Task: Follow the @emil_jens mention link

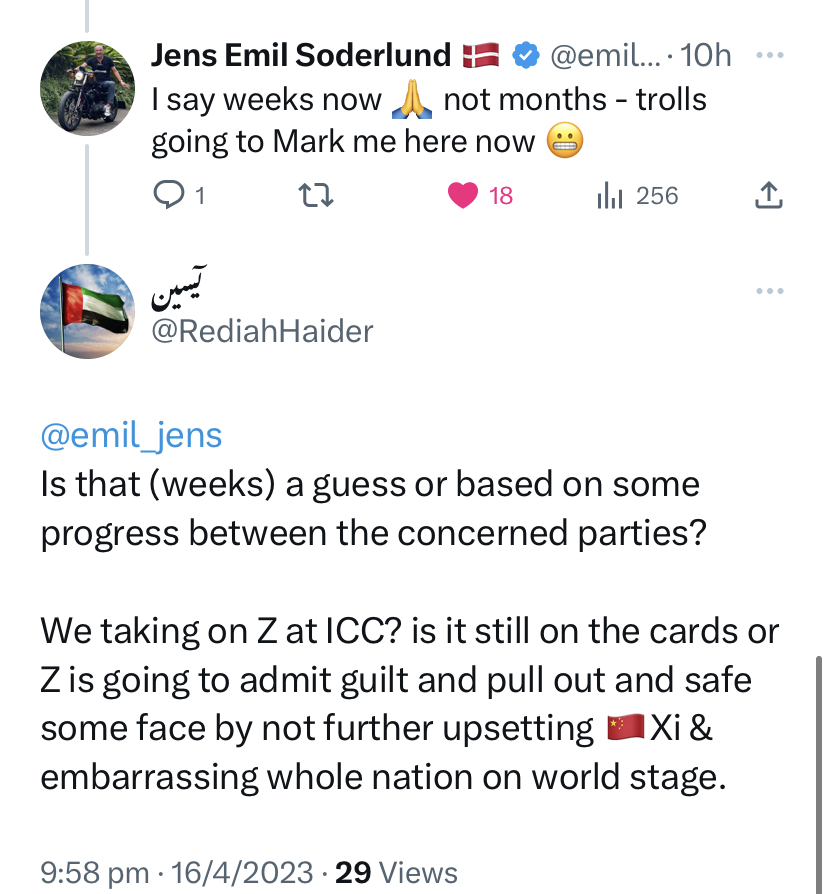Action: point(131,435)
